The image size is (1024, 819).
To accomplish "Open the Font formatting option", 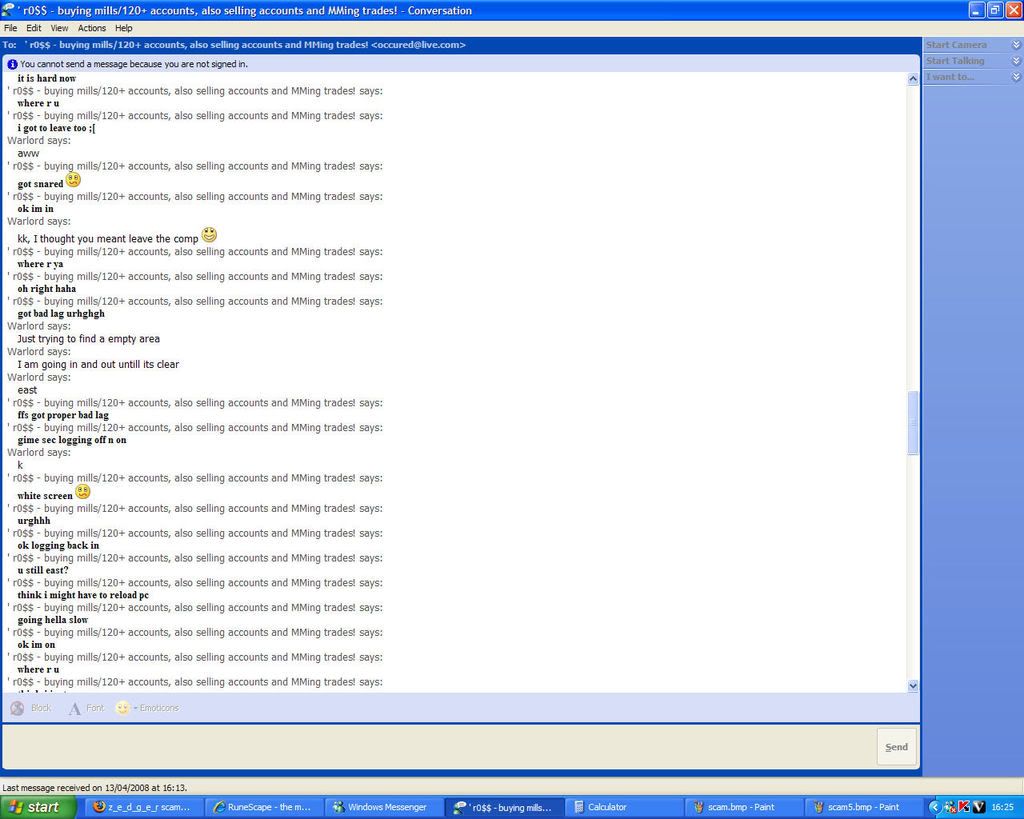I will pyautogui.click(x=86, y=708).
